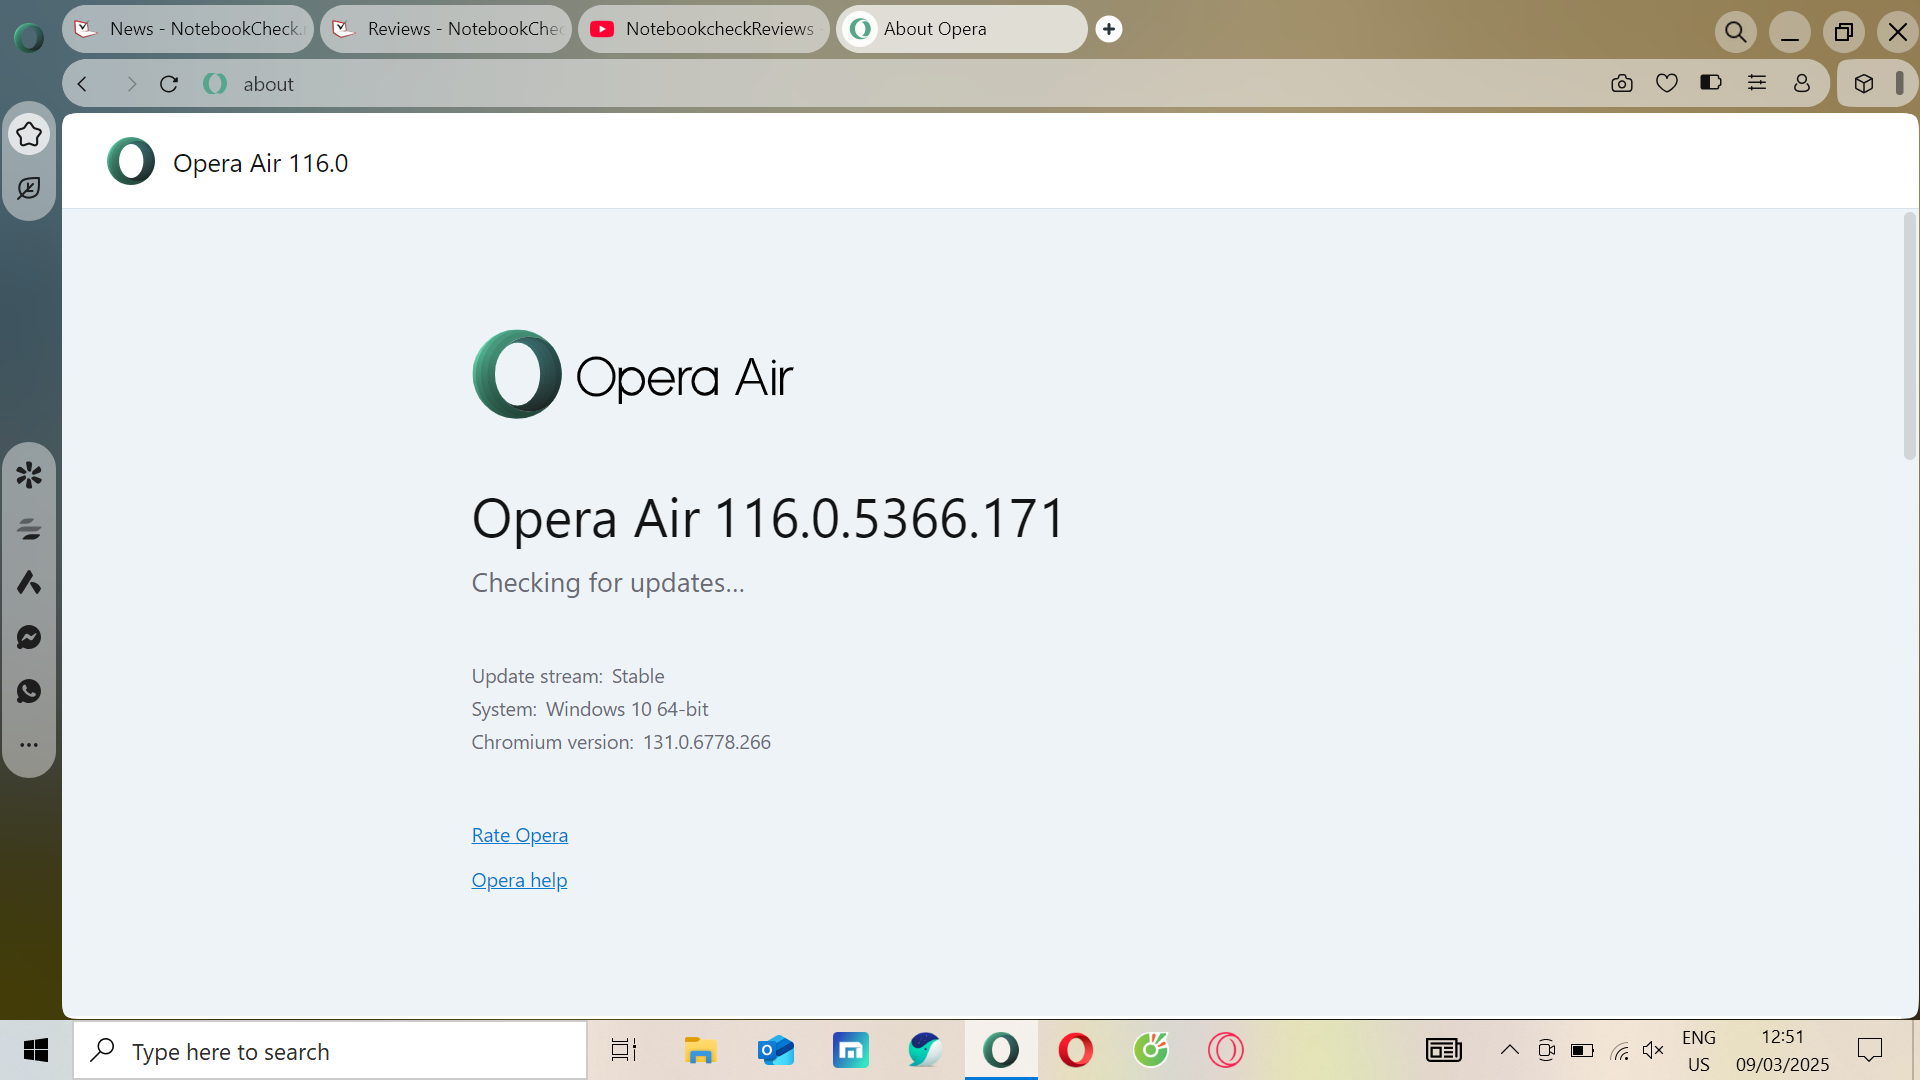Open the battery status tray icon
The width and height of the screenshot is (1920, 1080).
pyautogui.click(x=1582, y=1050)
